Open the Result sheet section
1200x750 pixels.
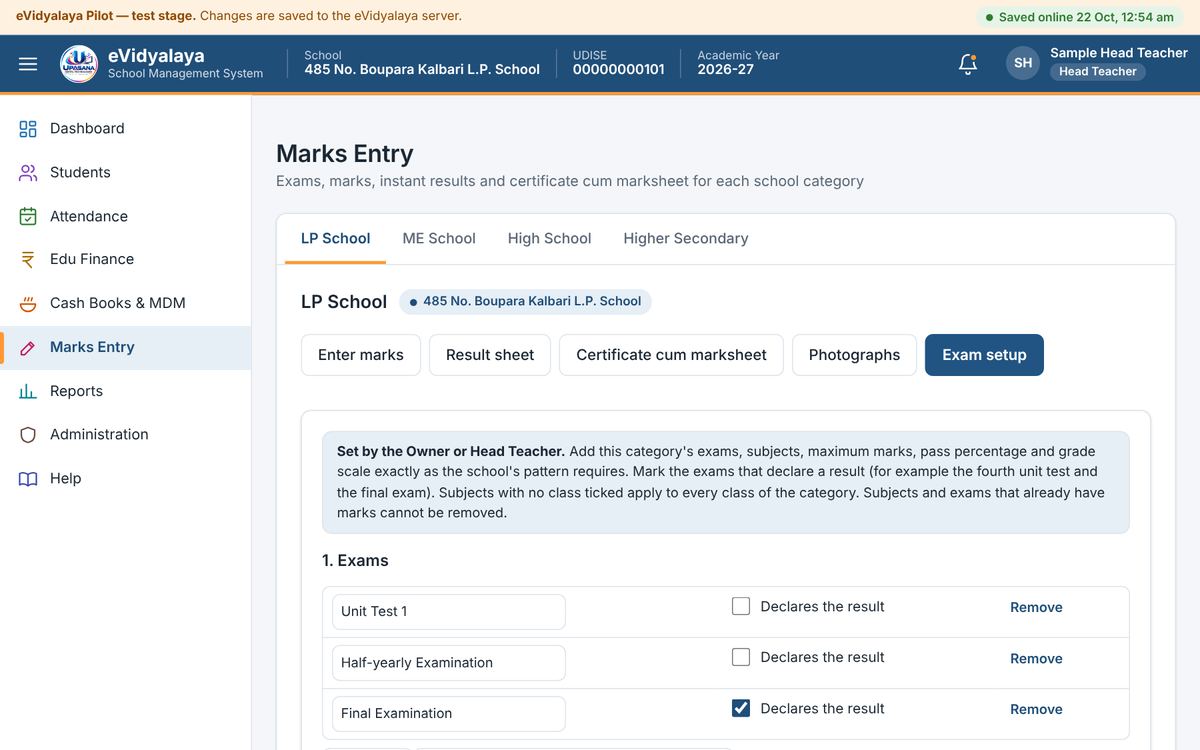pos(490,355)
